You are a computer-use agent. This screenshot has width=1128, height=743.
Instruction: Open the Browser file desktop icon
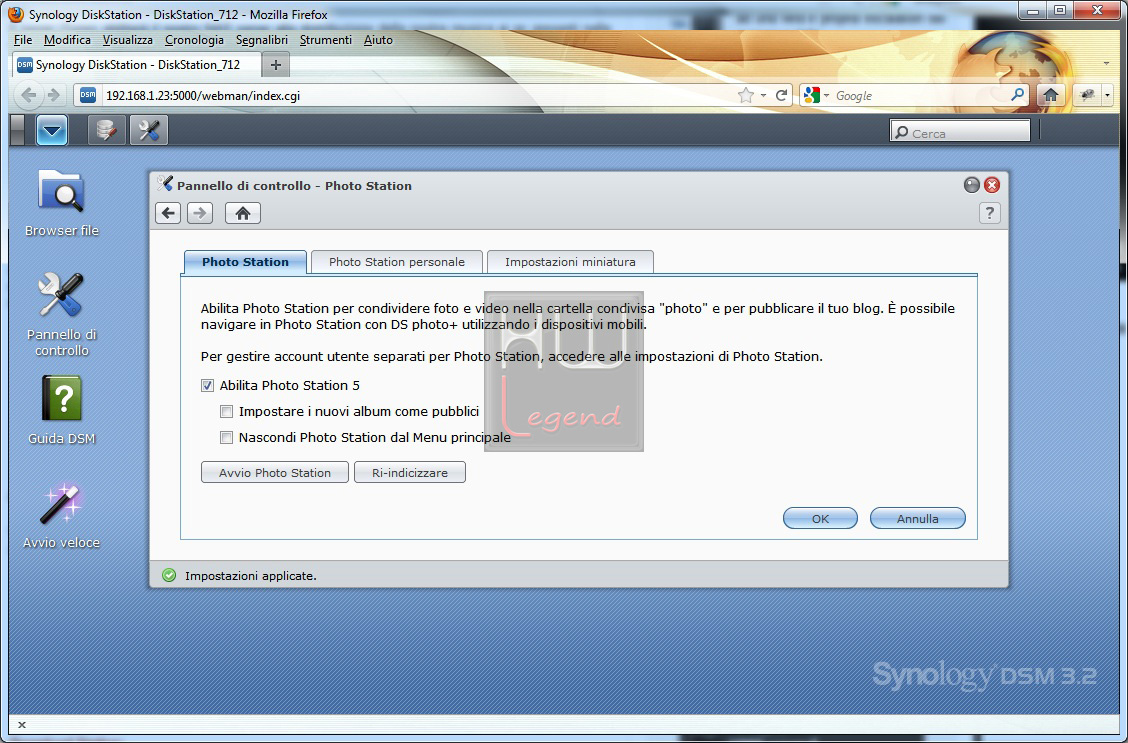[61, 201]
